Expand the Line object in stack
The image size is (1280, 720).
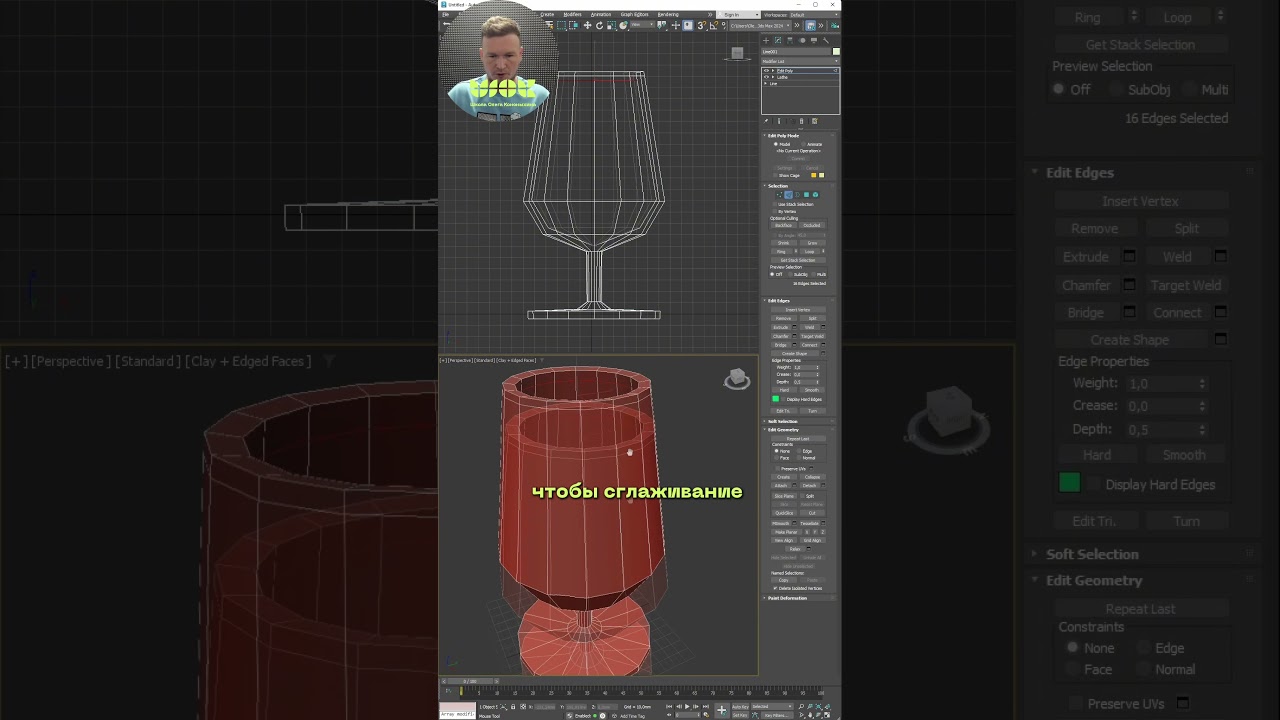point(765,83)
